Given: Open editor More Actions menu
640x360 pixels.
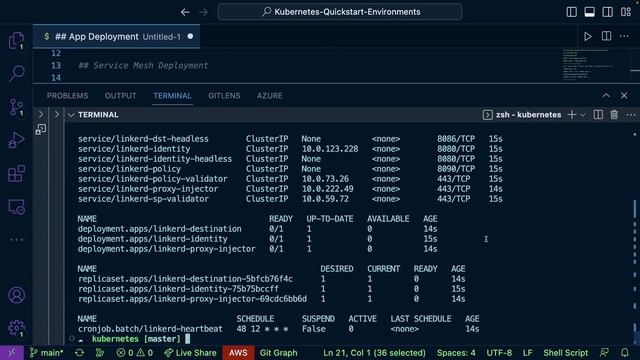Looking at the screenshot, I should (624, 36).
